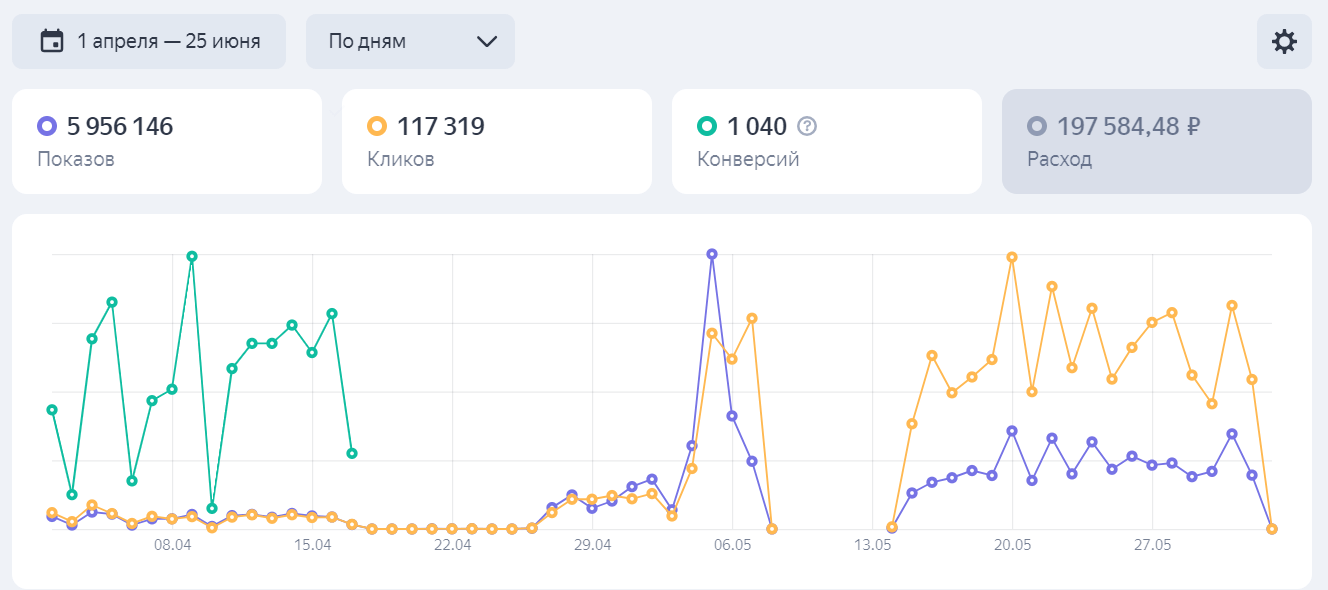Click the green circle marker beside 1 040
Image resolution: width=1328 pixels, height=590 pixels.
(x=706, y=127)
